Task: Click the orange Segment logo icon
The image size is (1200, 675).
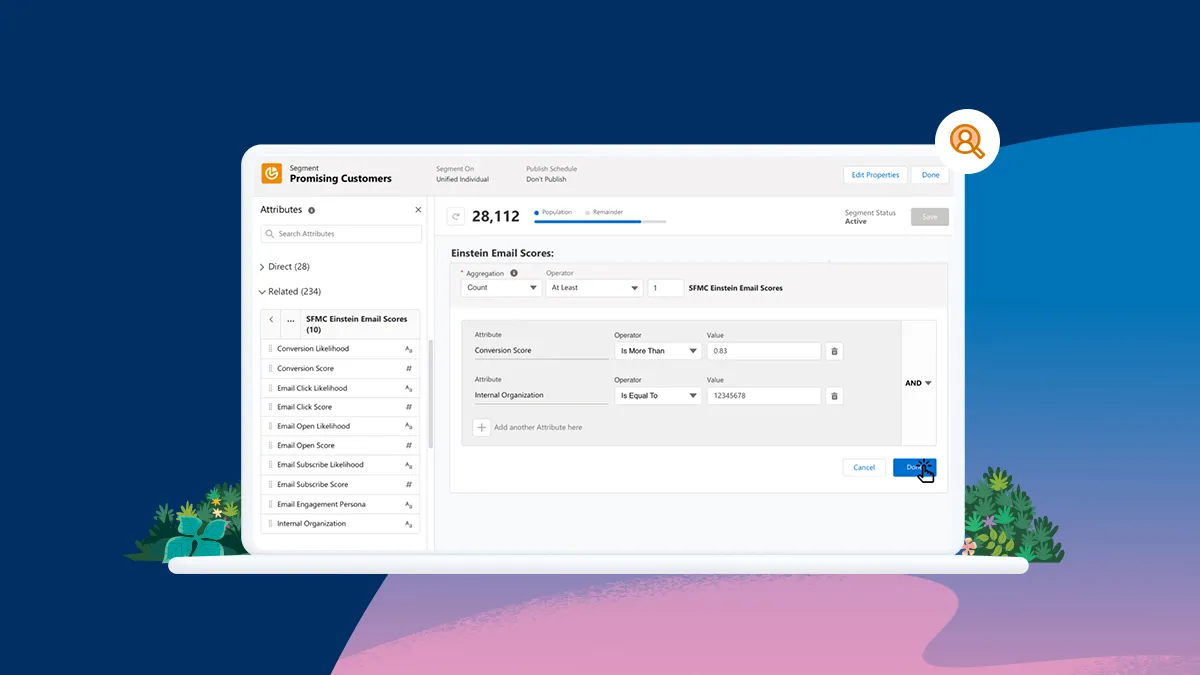Action: coord(270,173)
